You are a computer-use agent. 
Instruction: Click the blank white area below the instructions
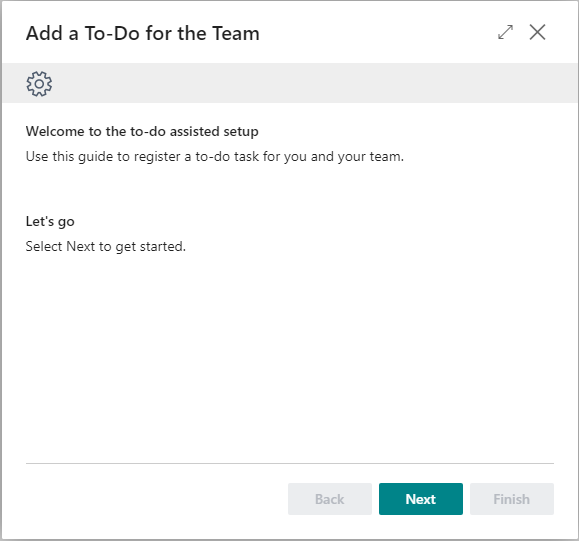(x=290, y=355)
